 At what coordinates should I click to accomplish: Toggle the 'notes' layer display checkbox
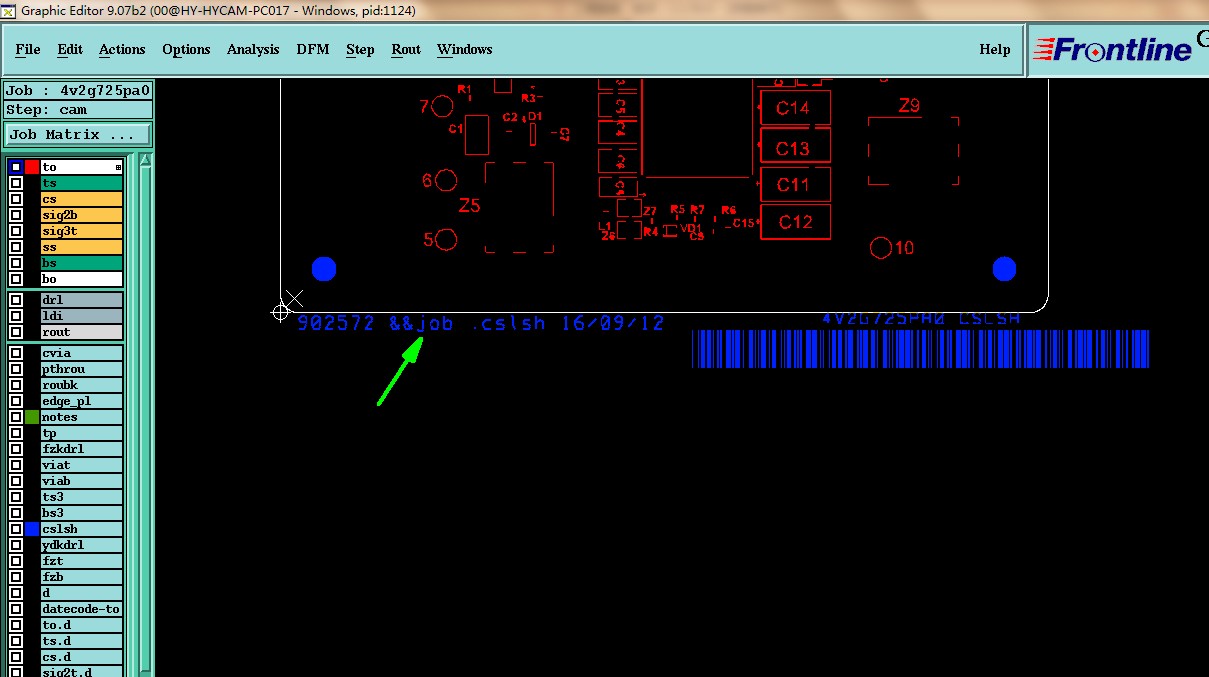(16, 417)
